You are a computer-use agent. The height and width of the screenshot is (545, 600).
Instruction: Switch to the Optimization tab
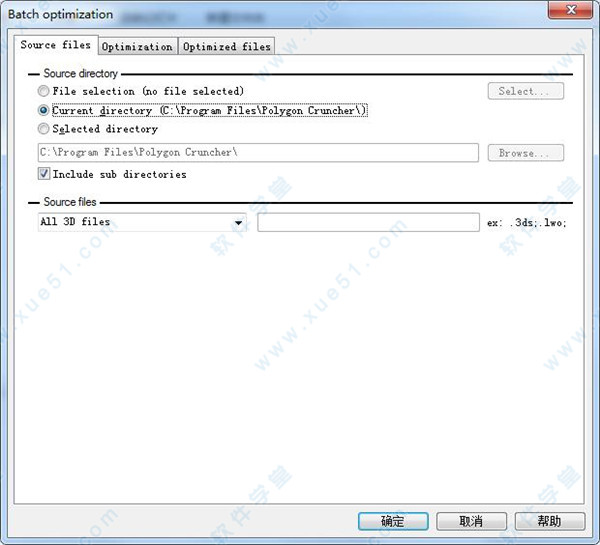pos(137,46)
